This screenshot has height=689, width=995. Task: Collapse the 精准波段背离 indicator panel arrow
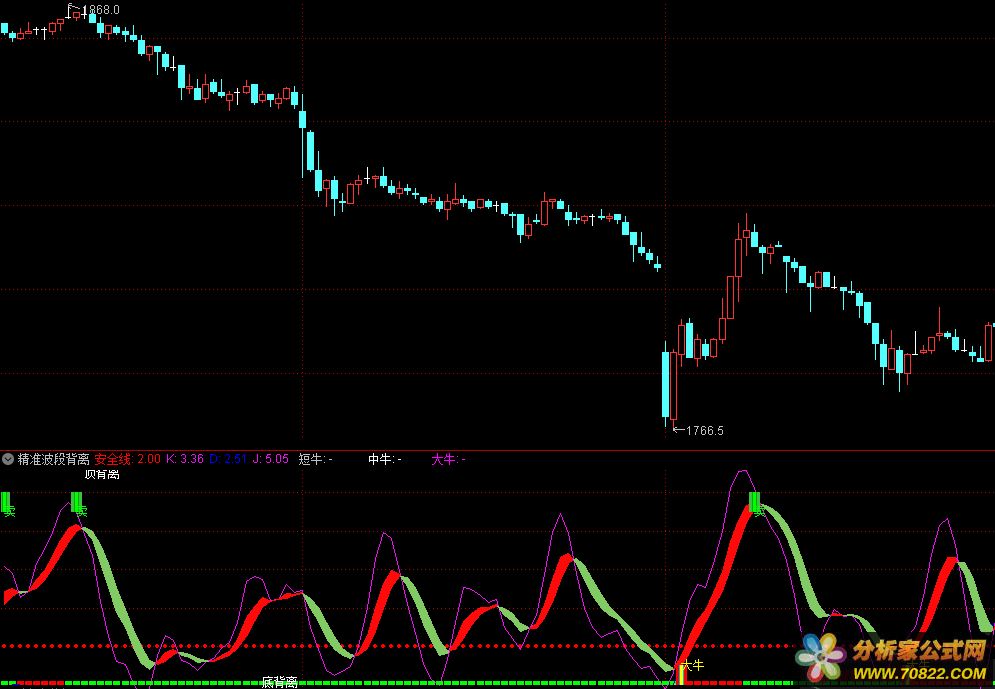(x=8, y=460)
